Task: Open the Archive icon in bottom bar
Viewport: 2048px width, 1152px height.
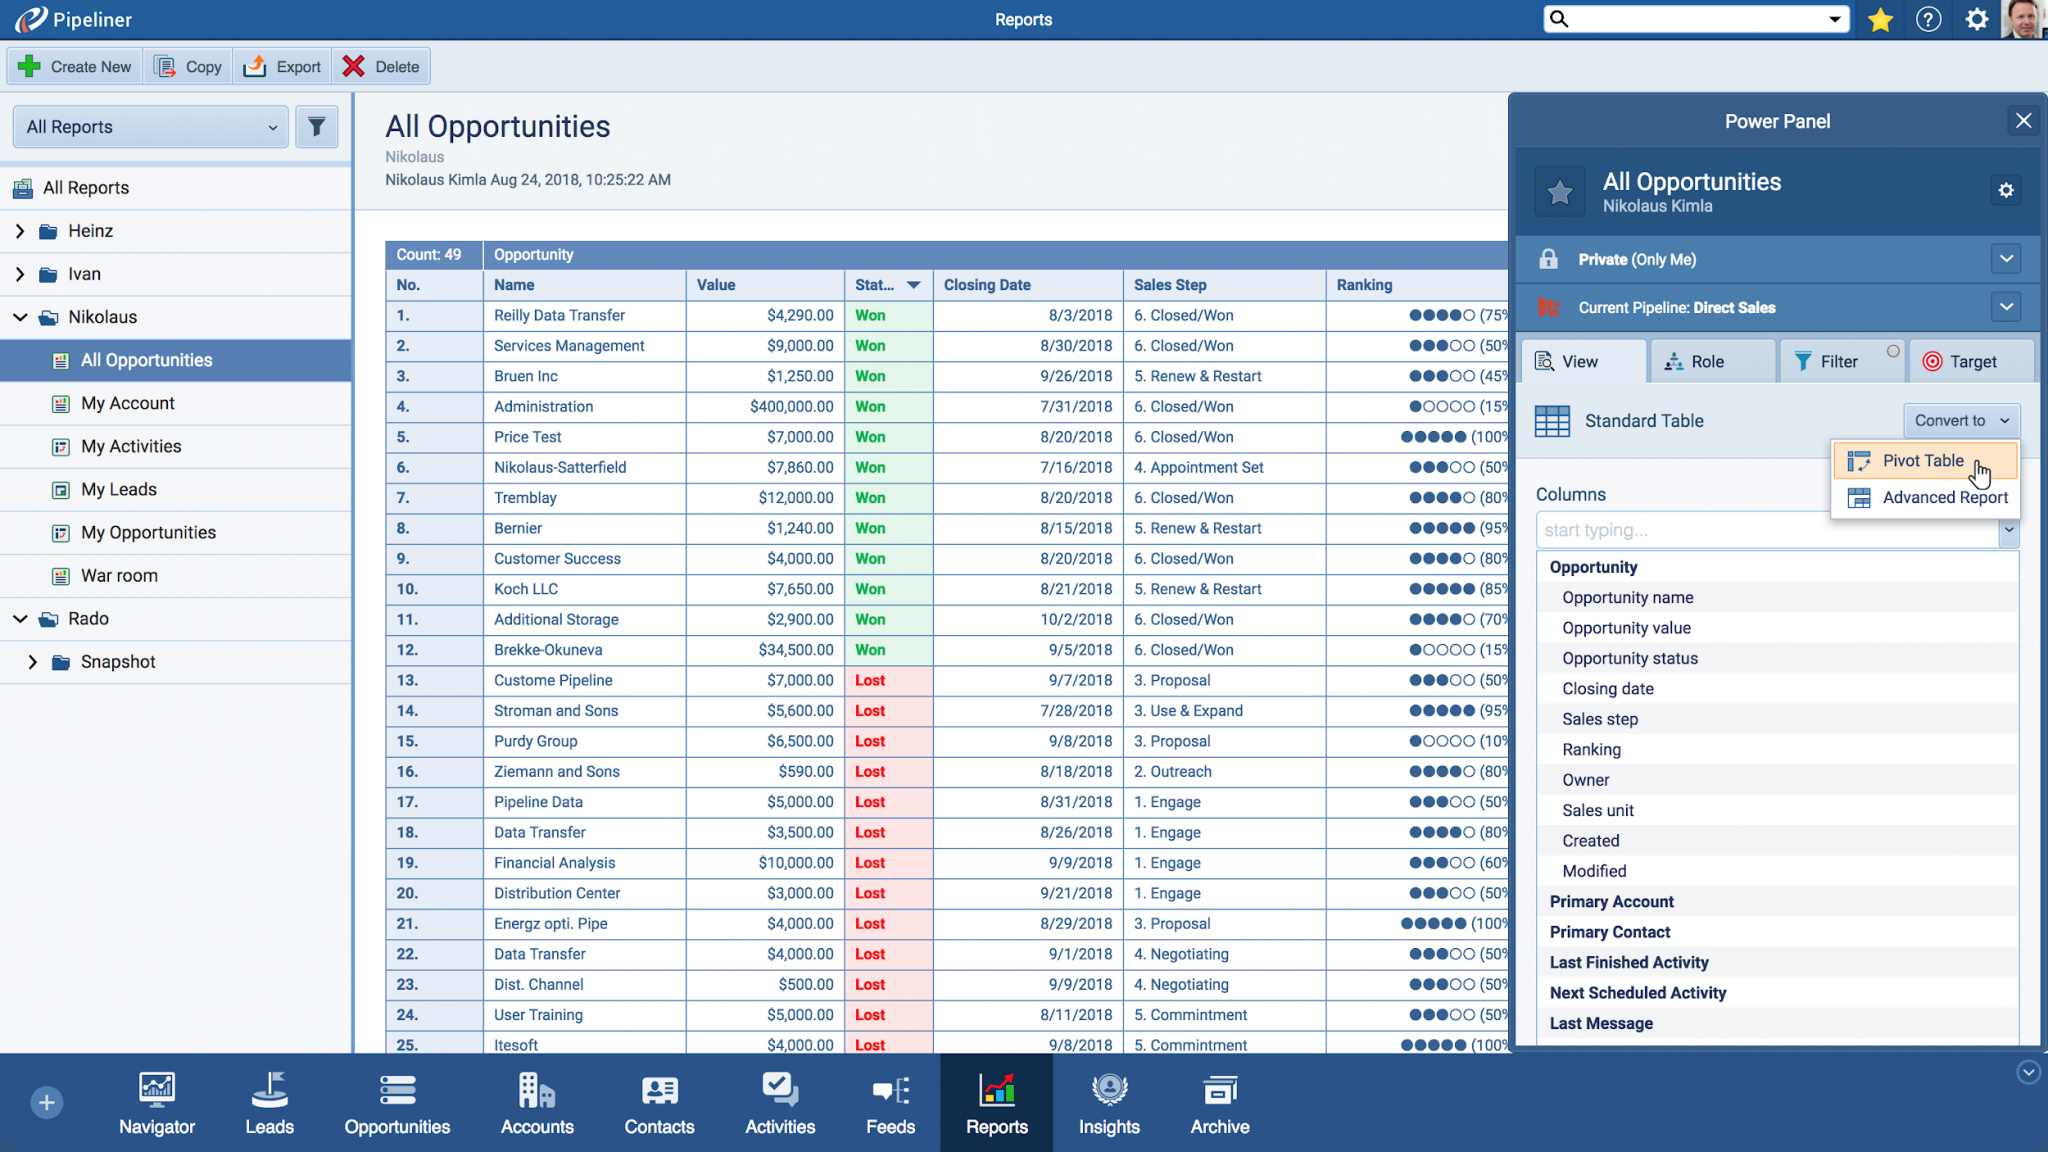Action: click(x=1217, y=1104)
